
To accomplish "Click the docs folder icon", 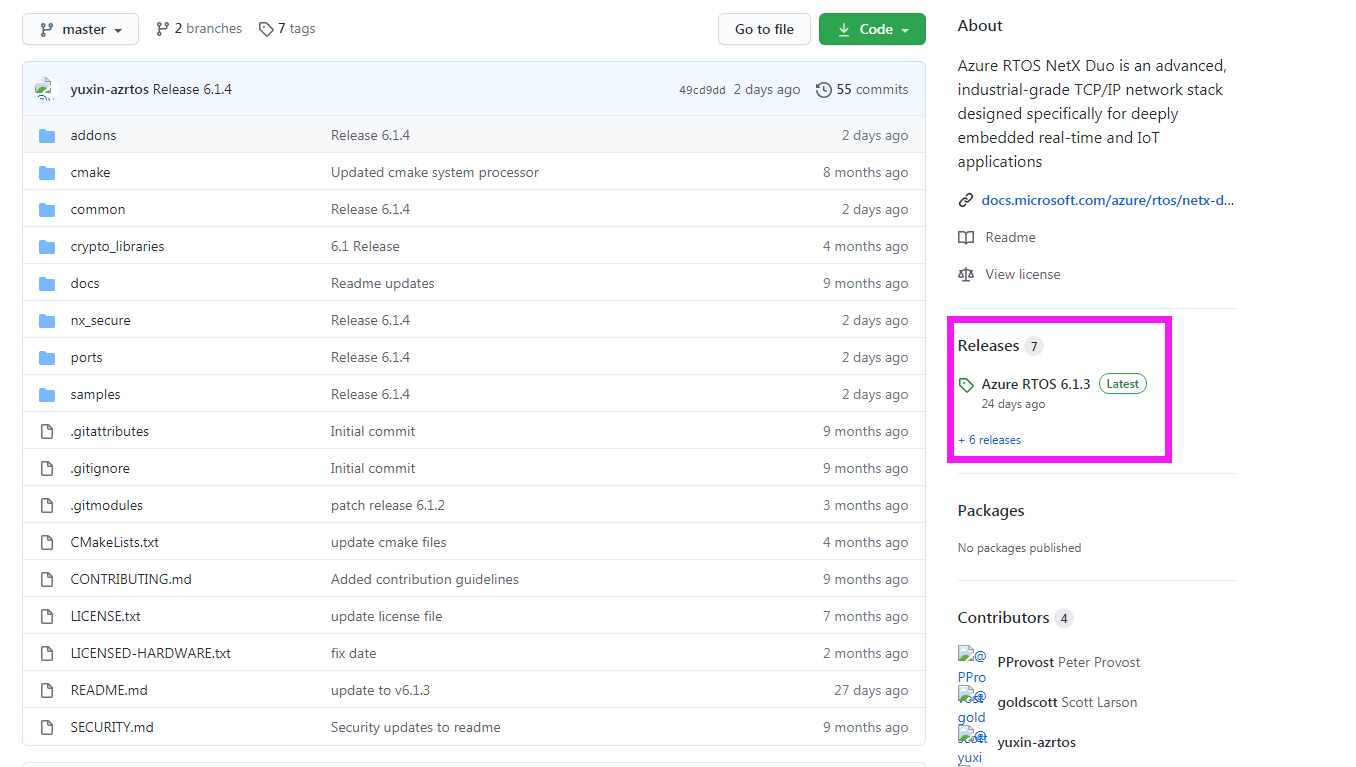I will (x=47, y=283).
